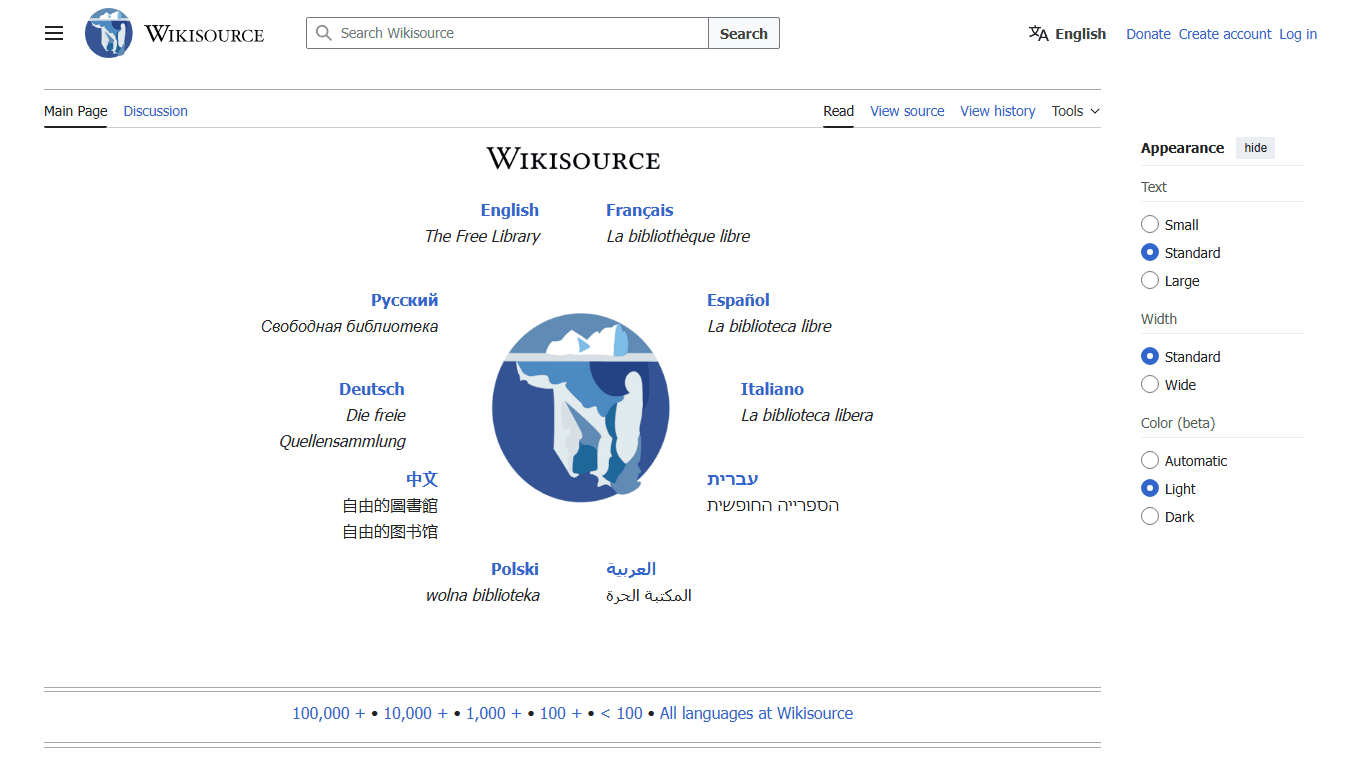Click the Wikisource iceberg logo in header
Image resolution: width=1365 pixels, height=768 pixels.
pyautogui.click(x=109, y=33)
